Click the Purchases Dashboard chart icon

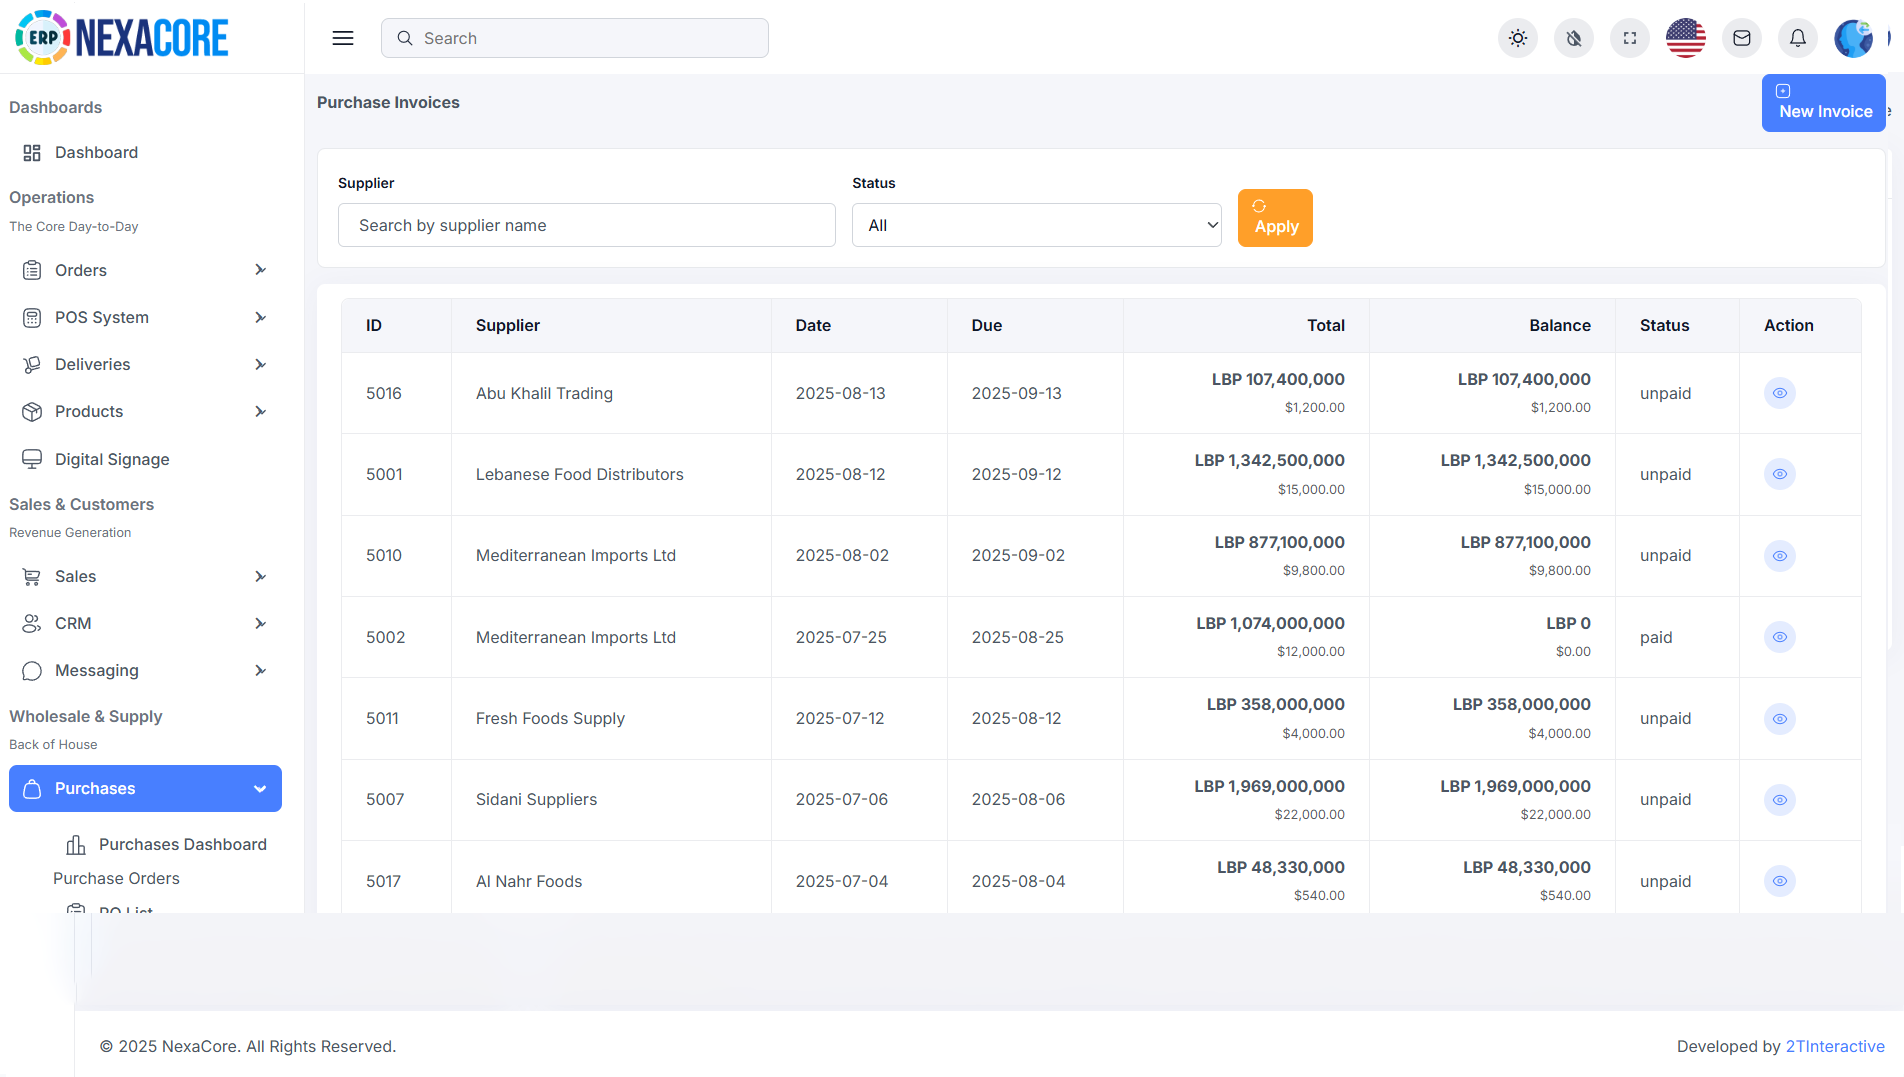pos(77,844)
